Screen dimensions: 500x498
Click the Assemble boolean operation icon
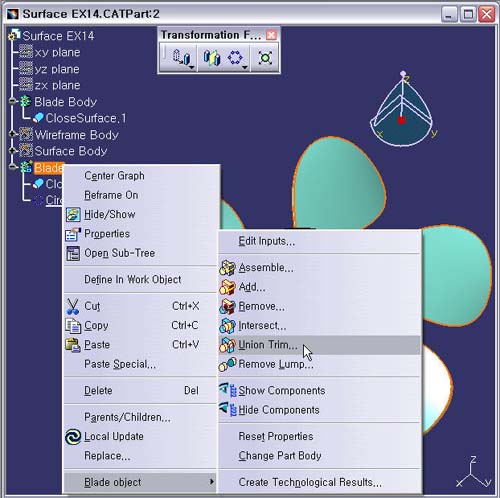[227, 268]
